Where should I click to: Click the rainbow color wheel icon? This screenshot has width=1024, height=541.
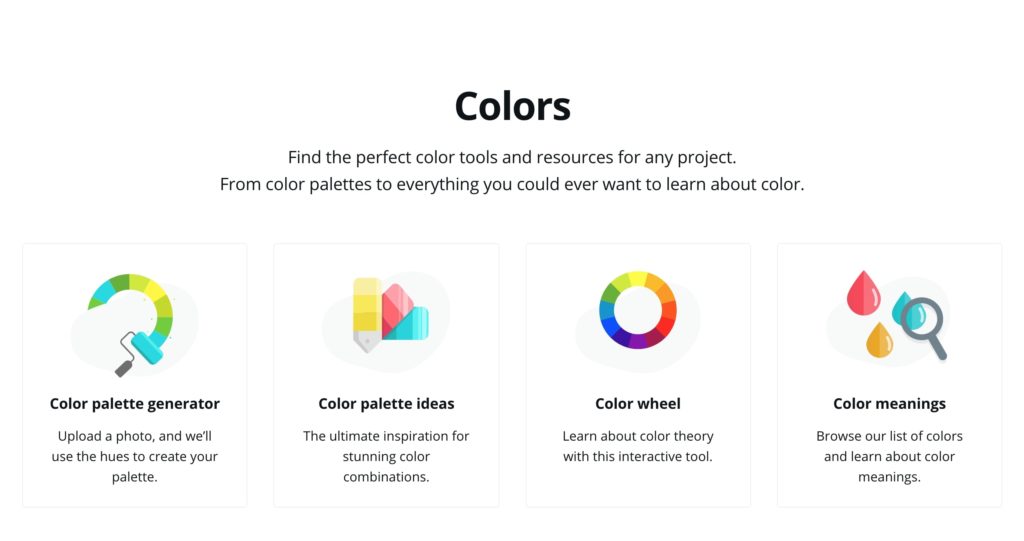pyautogui.click(x=638, y=310)
